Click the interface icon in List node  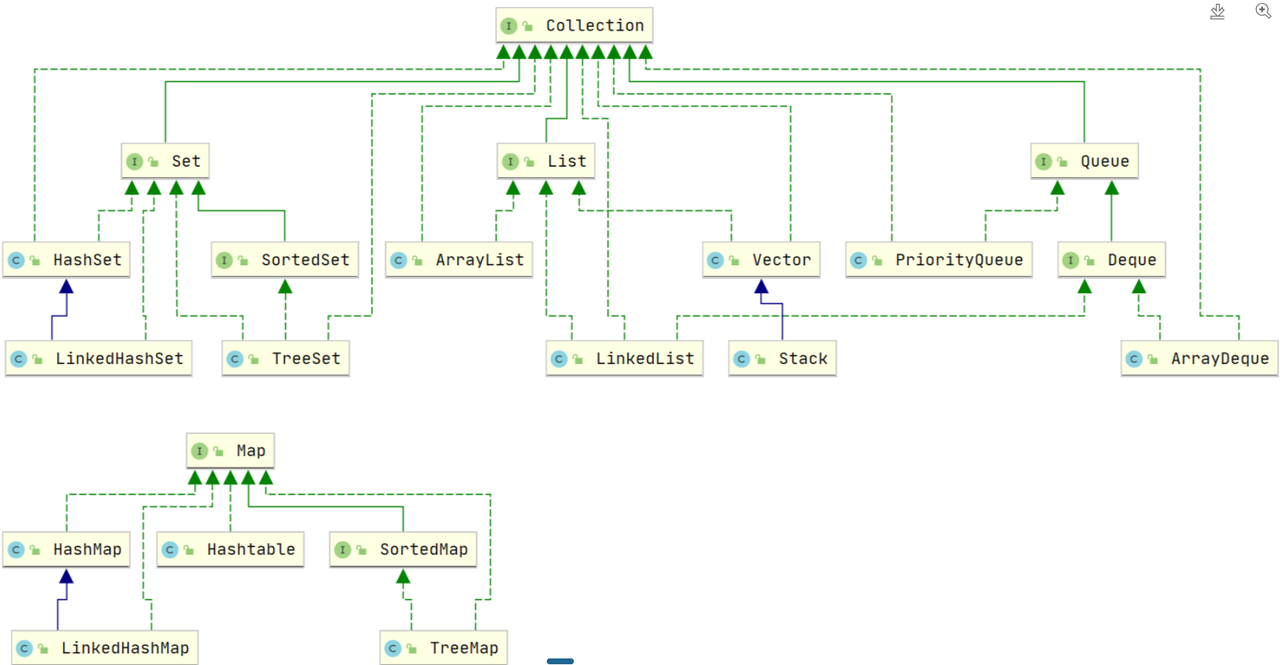coord(510,161)
